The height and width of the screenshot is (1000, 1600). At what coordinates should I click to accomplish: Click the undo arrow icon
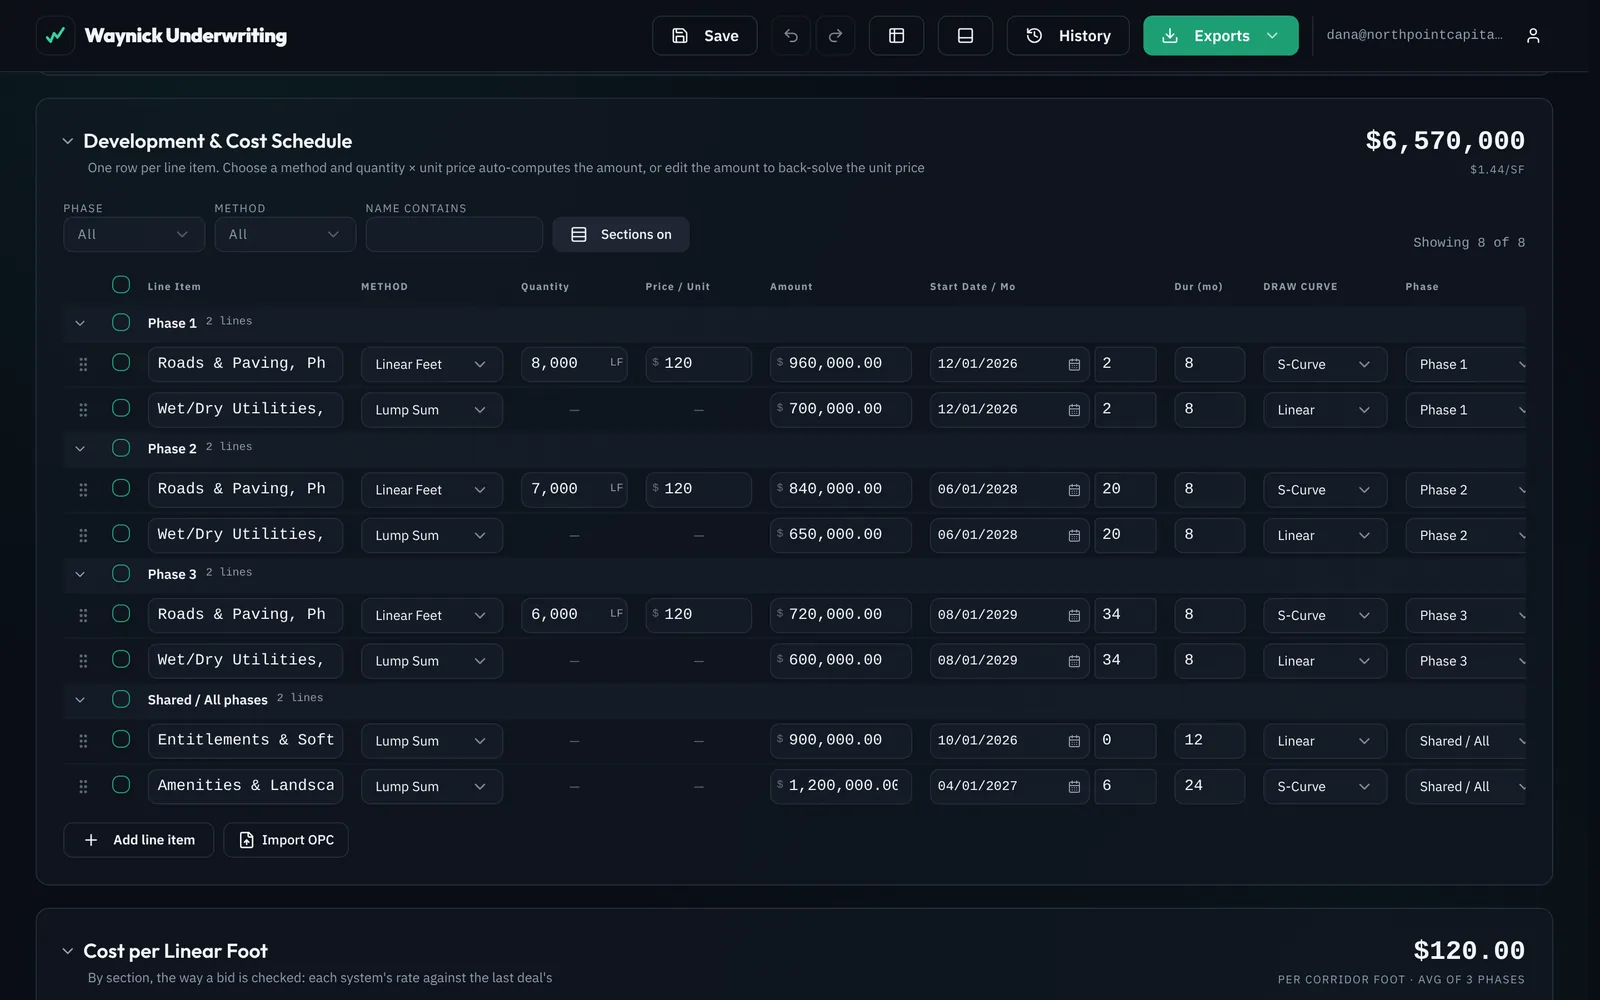791,36
